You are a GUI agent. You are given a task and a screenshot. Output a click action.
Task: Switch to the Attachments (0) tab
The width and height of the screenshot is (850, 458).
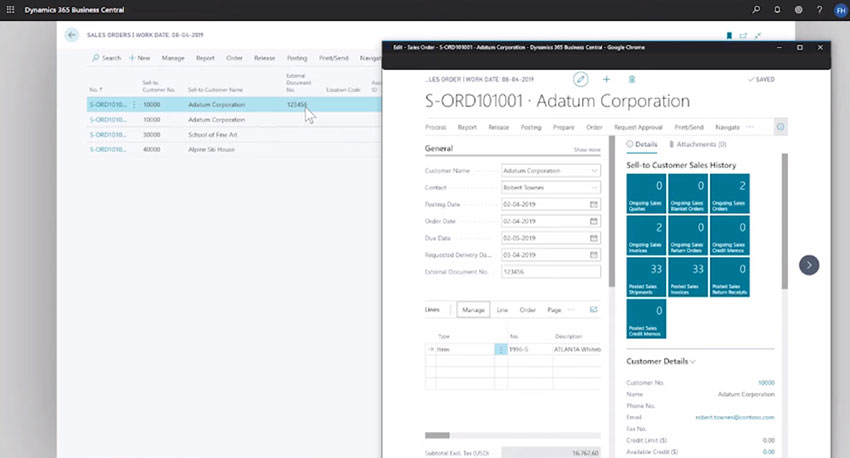(x=698, y=144)
